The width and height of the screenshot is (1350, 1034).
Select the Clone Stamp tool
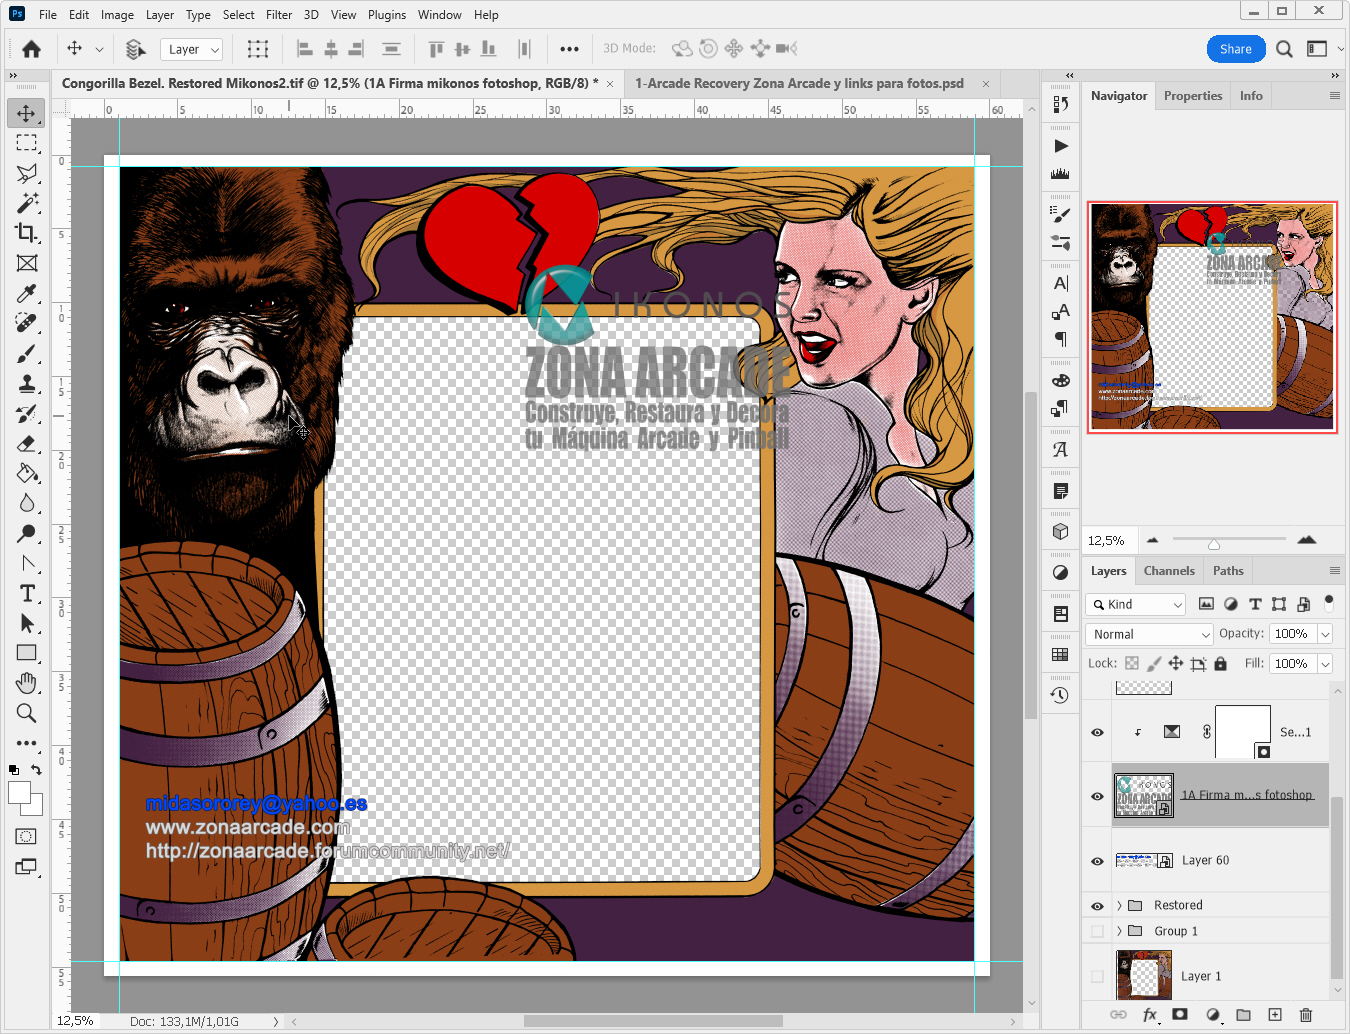(x=27, y=383)
